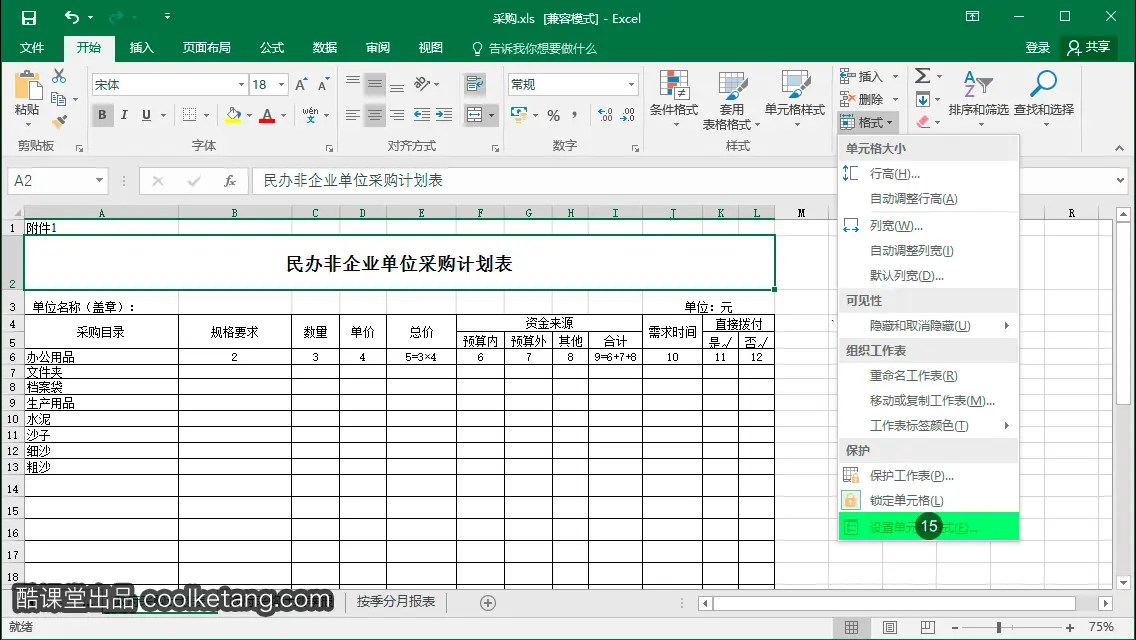Click the Format (格式) button
This screenshot has height=640, width=1136.
pyautogui.click(x=869, y=122)
